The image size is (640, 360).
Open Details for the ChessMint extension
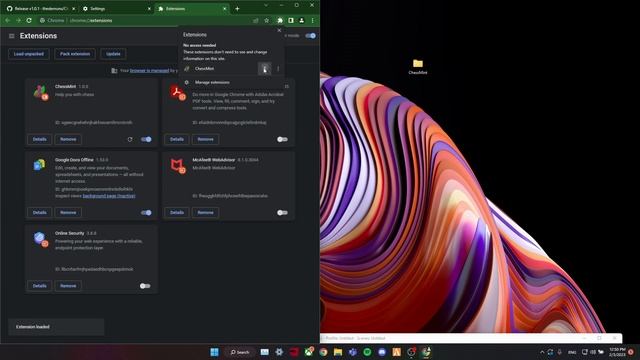point(40,139)
